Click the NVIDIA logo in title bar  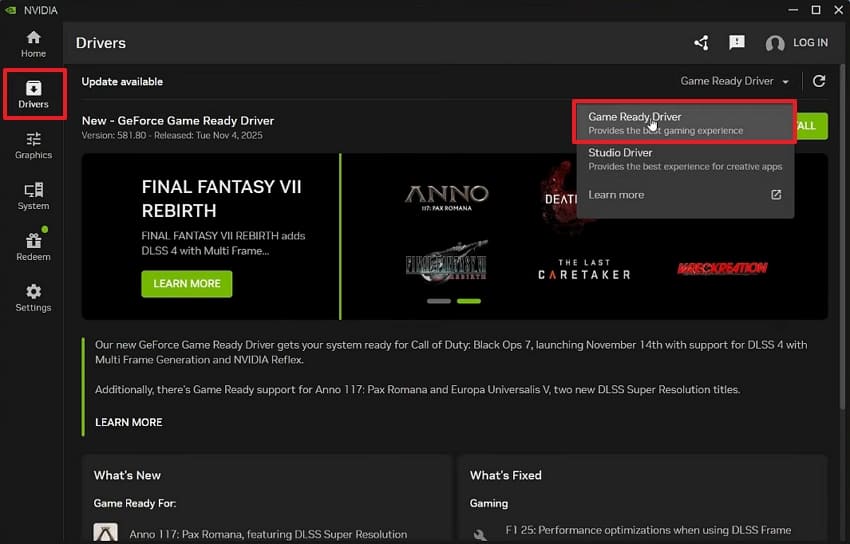pyautogui.click(x=10, y=10)
